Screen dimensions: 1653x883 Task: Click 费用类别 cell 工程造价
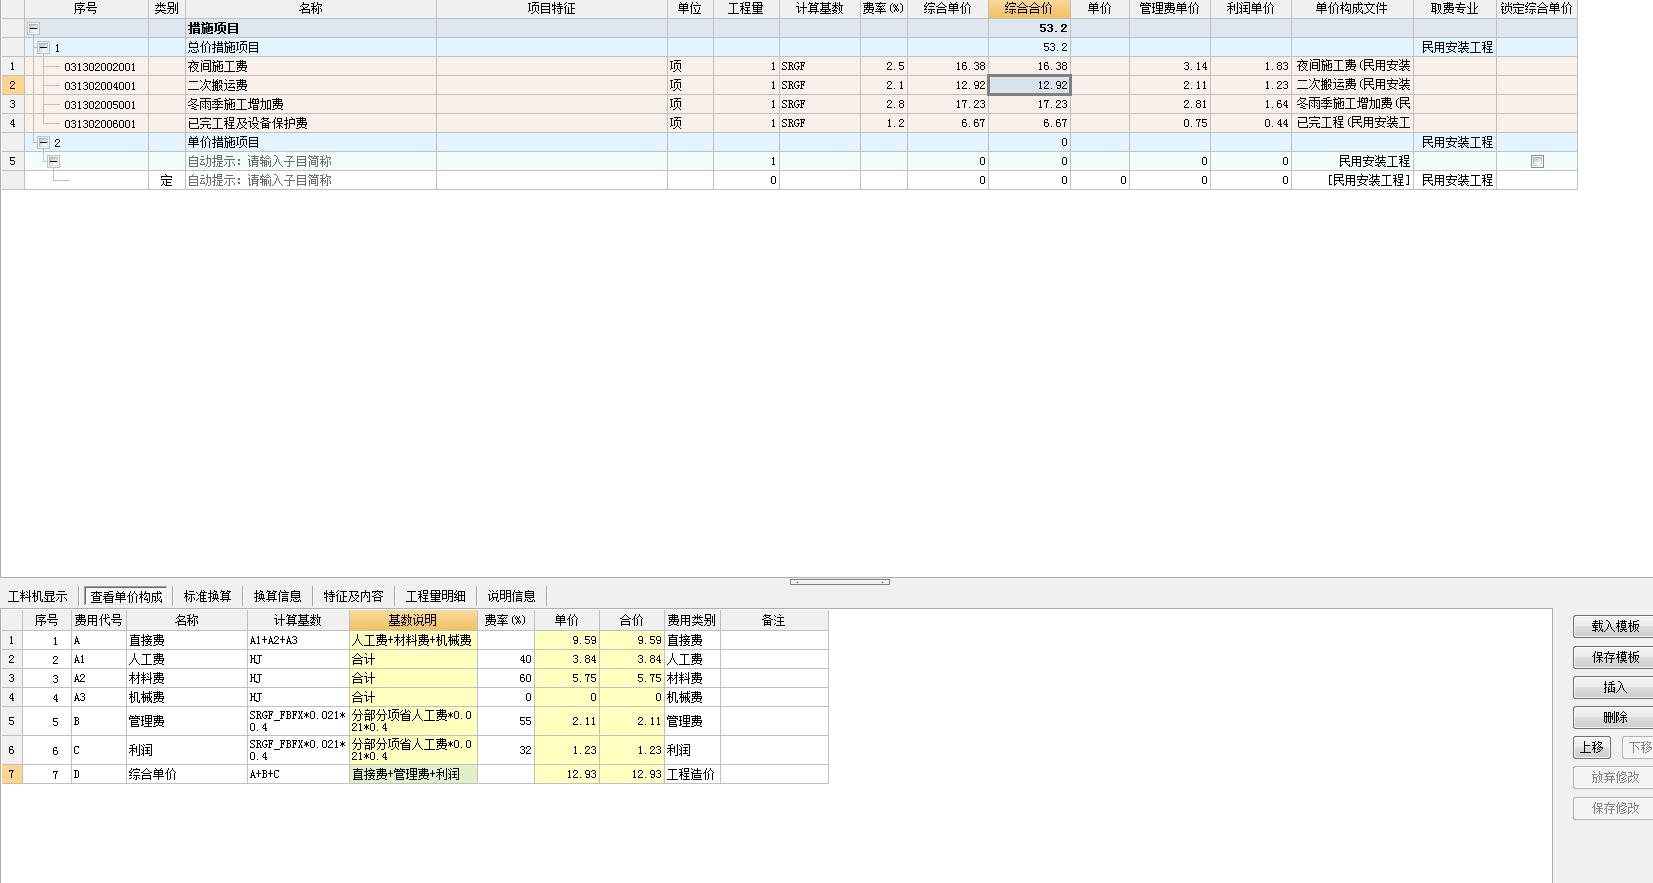[x=692, y=774]
